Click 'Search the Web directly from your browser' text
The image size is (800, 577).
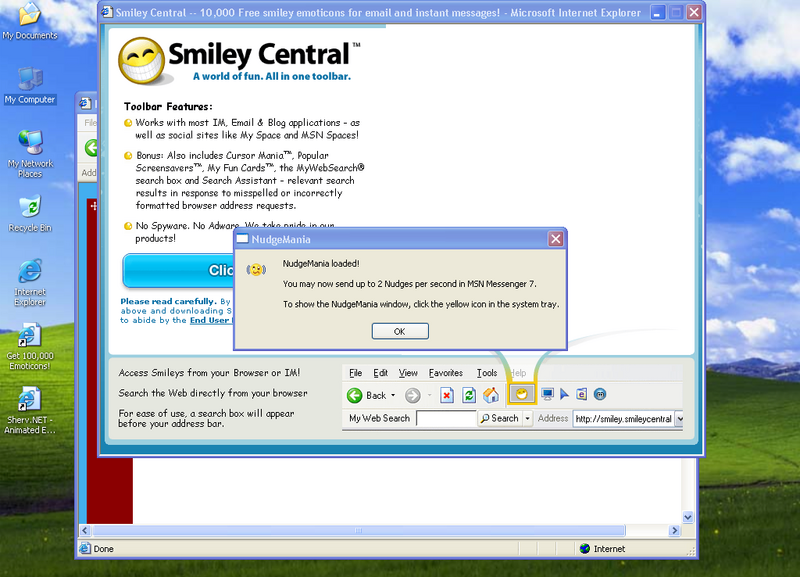(x=213, y=393)
